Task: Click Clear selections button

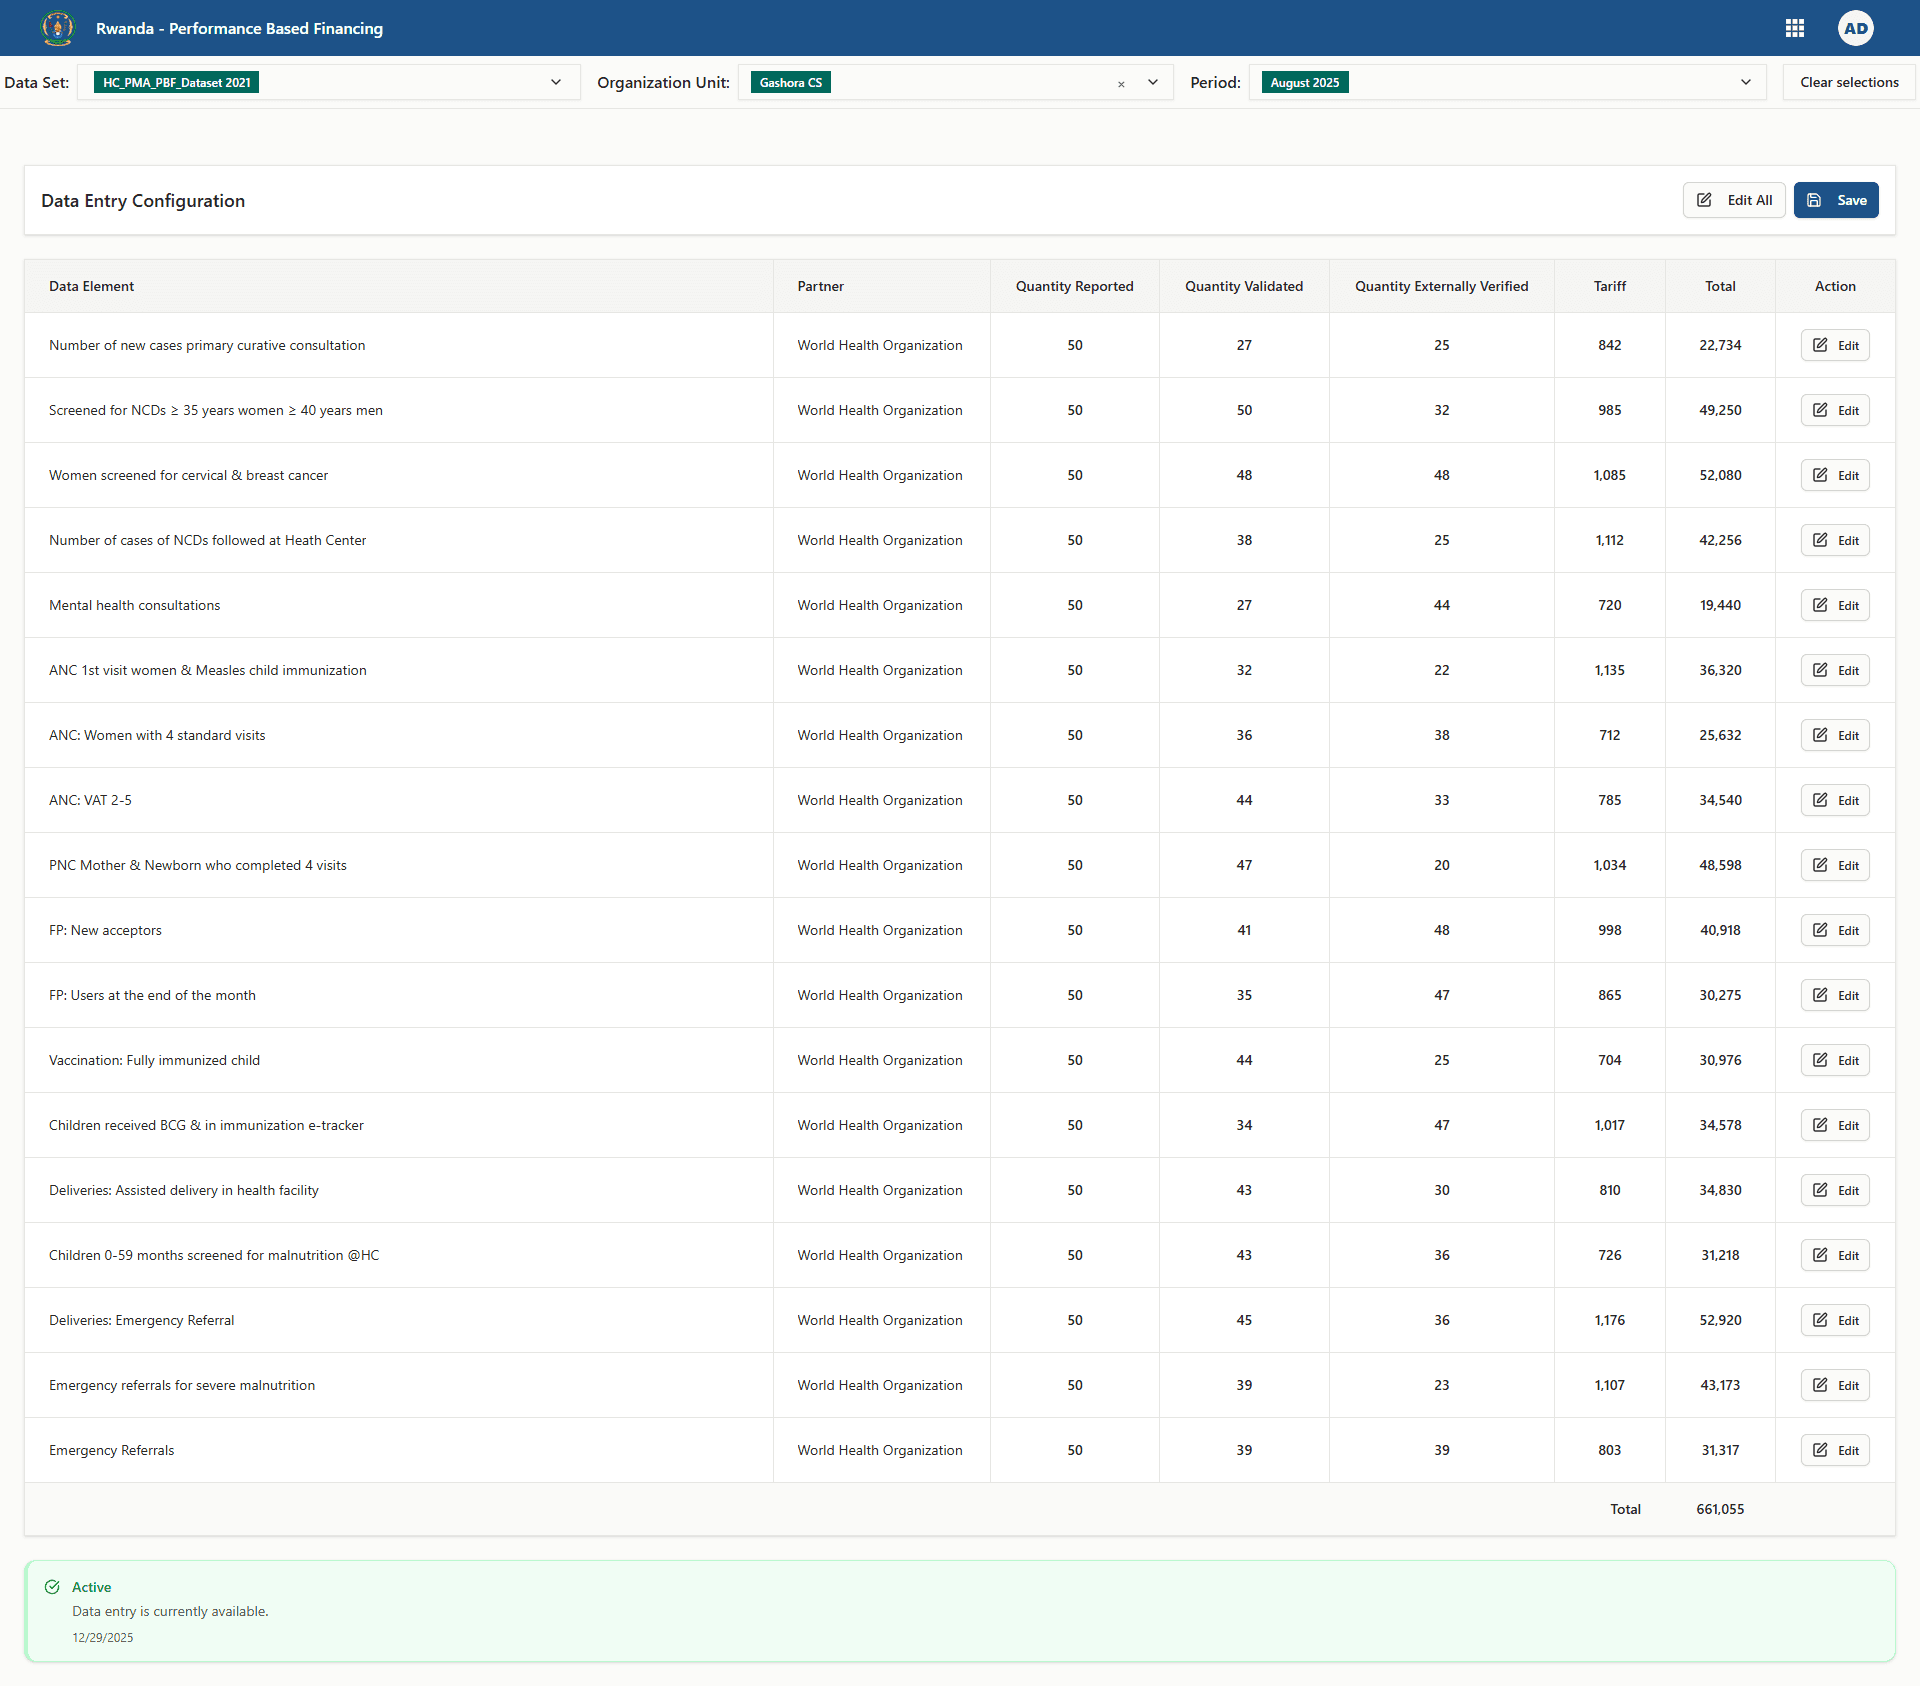Action: [1848, 82]
